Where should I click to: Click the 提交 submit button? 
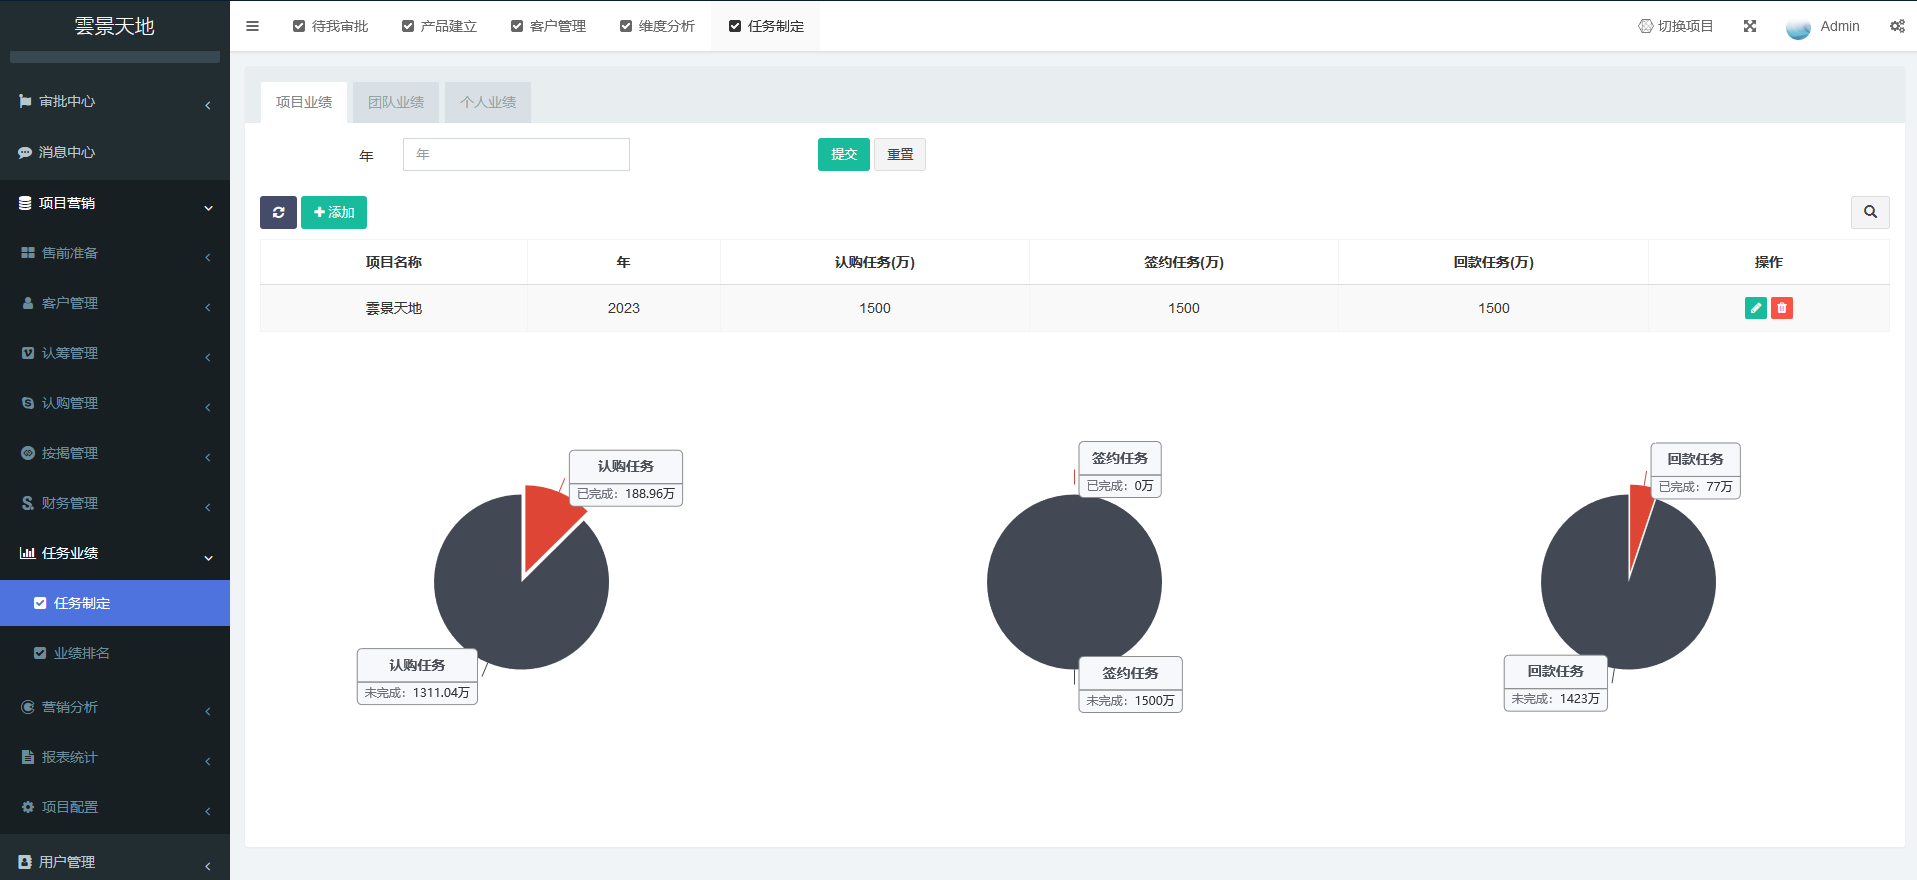pyautogui.click(x=844, y=154)
